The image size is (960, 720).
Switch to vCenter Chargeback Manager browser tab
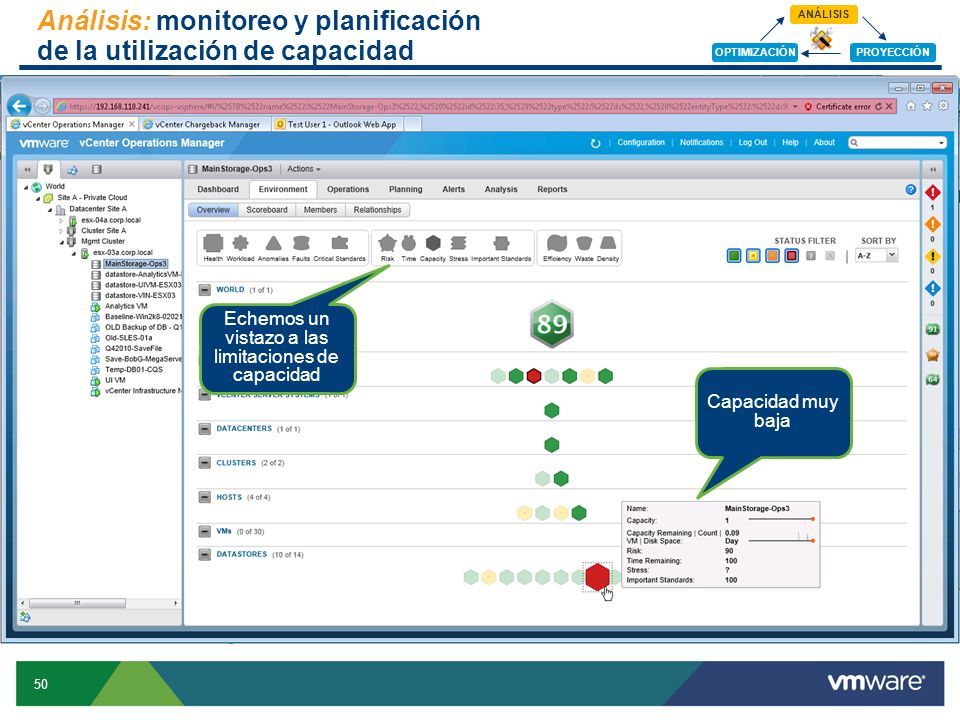(x=204, y=124)
